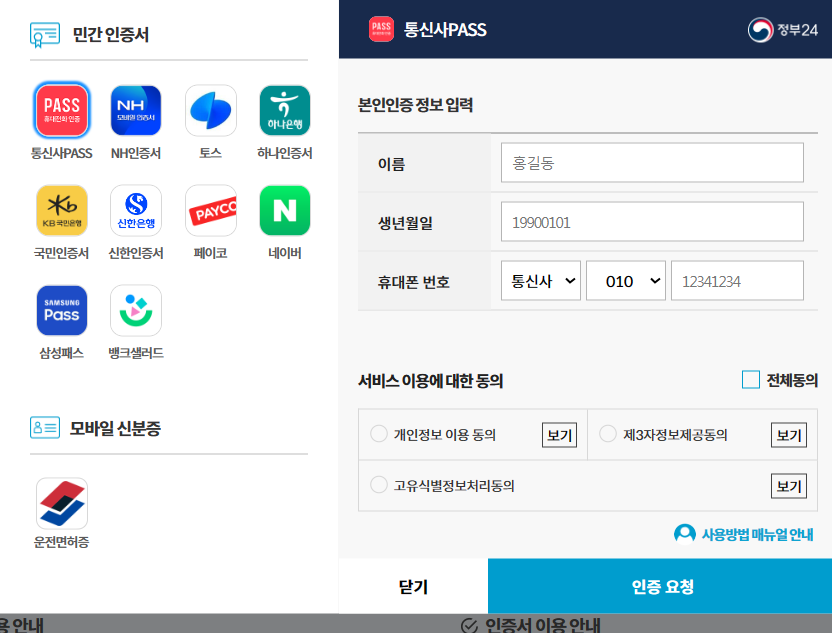Focus the phone number input field
This screenshot has width=832, height=633.
pos(737,281)
